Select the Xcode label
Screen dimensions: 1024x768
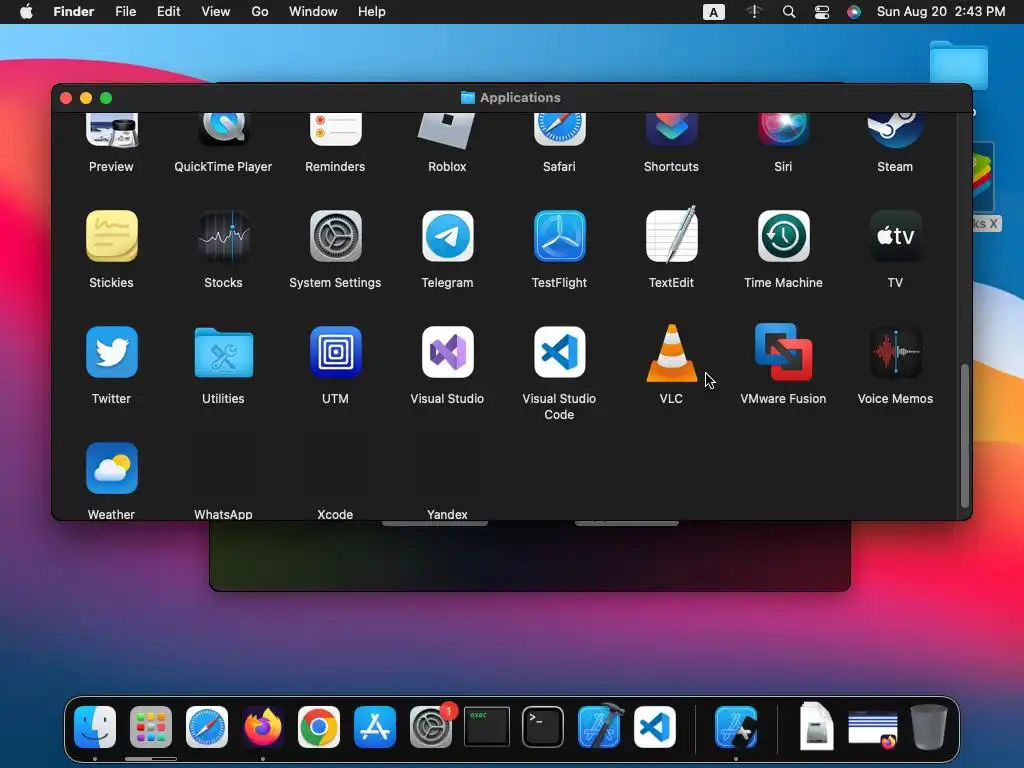336,514
